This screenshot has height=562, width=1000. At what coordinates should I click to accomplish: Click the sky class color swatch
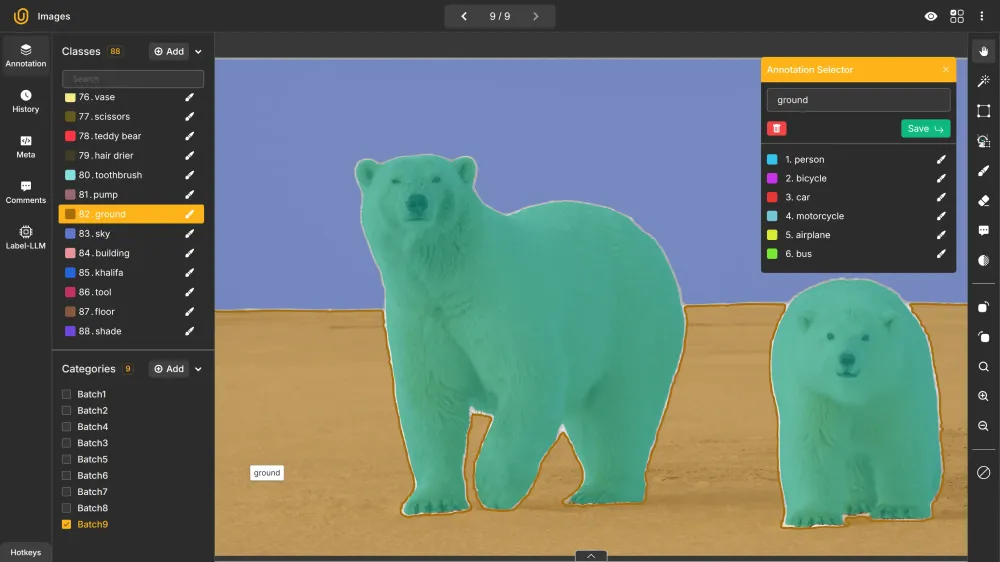(70, 234)
